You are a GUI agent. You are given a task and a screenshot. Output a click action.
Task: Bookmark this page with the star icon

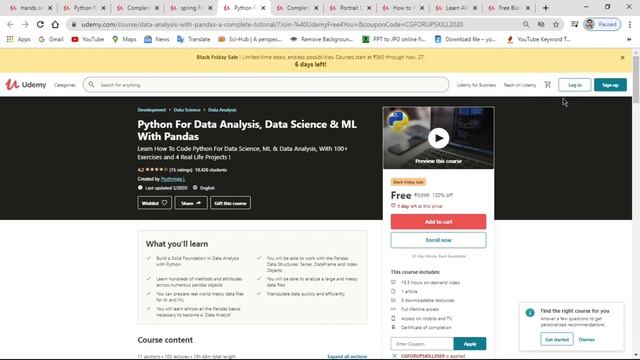tap(556, 24)
